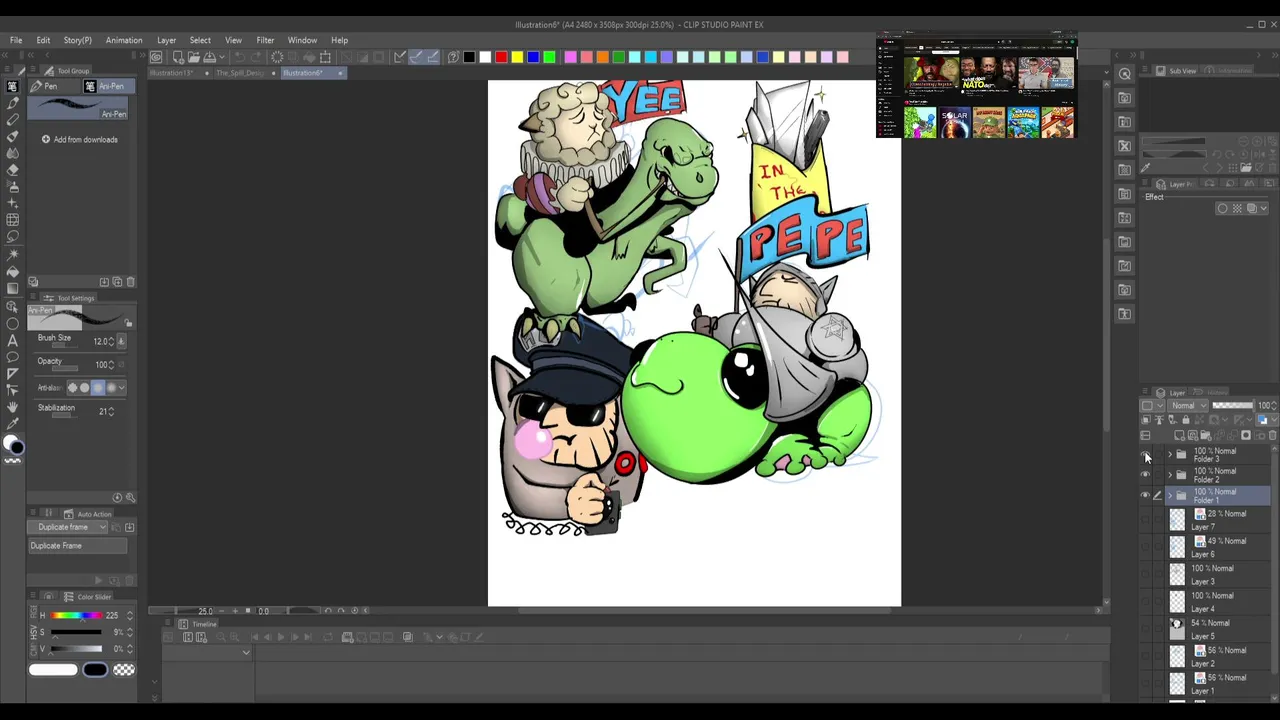Click the Scale/Rotate transform icon
Screen dimensions: 1280x720
(325, 57)
